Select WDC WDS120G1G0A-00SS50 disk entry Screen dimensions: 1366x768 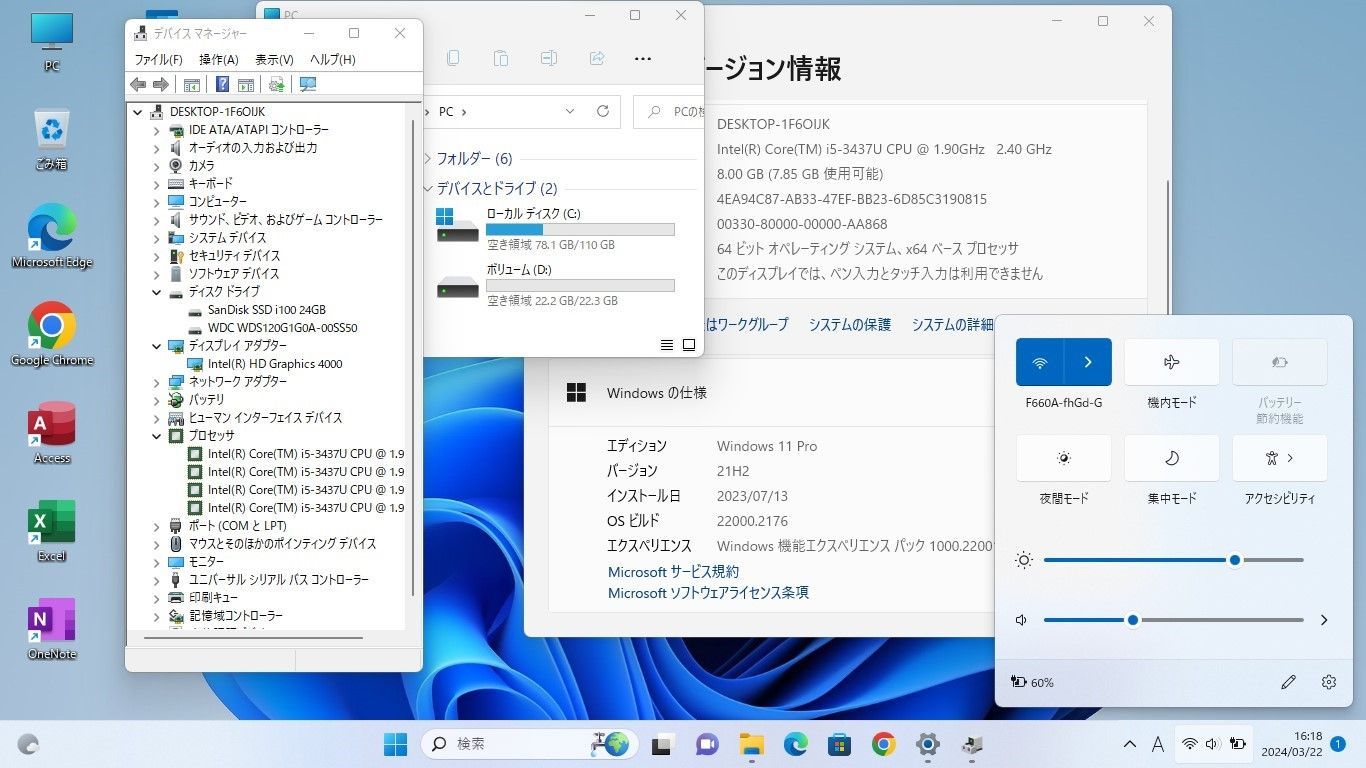[x=273, y=328]
